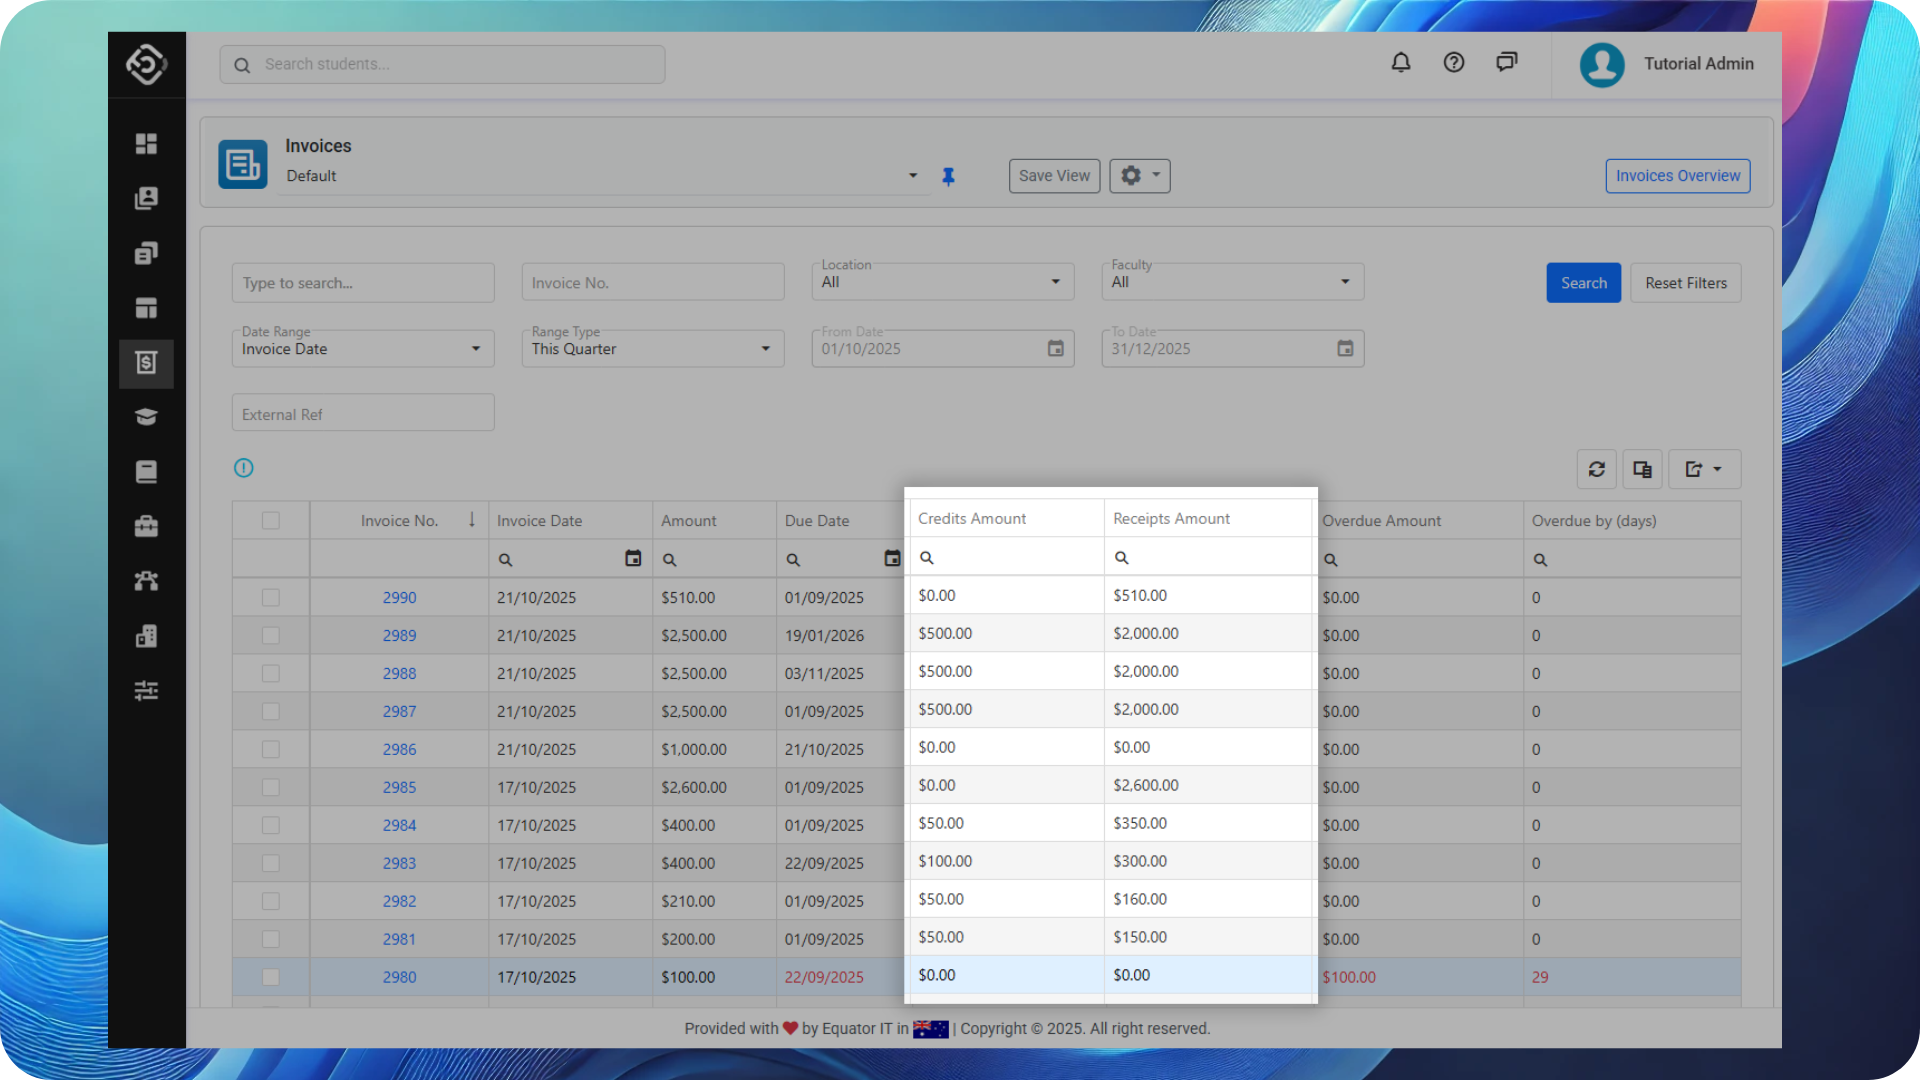Open the help question mark icon
The height and width of the screenshot is (1080, 1920).
coord(1454,63)
